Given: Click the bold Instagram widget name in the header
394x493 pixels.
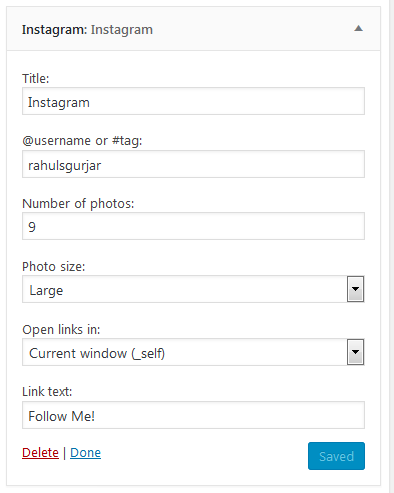Looking at the screenshot, I should pos(54,30).
